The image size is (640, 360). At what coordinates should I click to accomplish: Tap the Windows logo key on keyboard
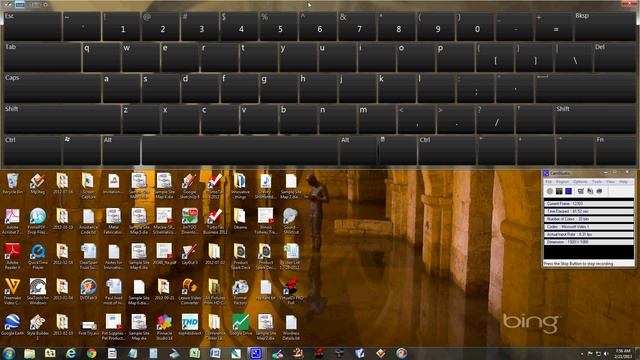point(82,150)
